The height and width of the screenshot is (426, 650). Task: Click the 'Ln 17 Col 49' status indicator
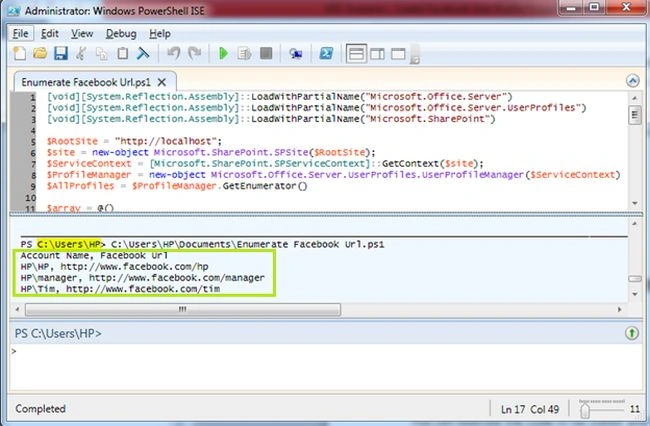click(x=530, y=409)
